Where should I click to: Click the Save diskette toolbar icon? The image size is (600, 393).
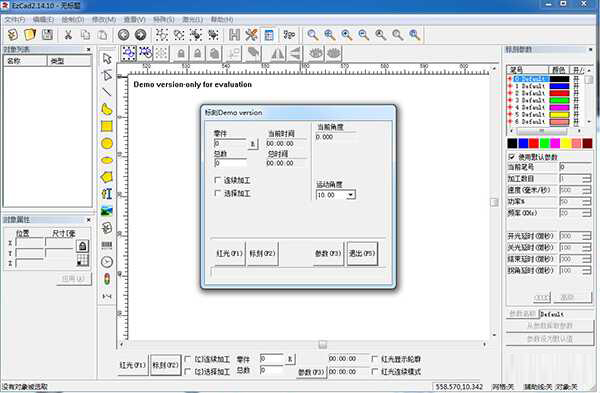[47, 35]
